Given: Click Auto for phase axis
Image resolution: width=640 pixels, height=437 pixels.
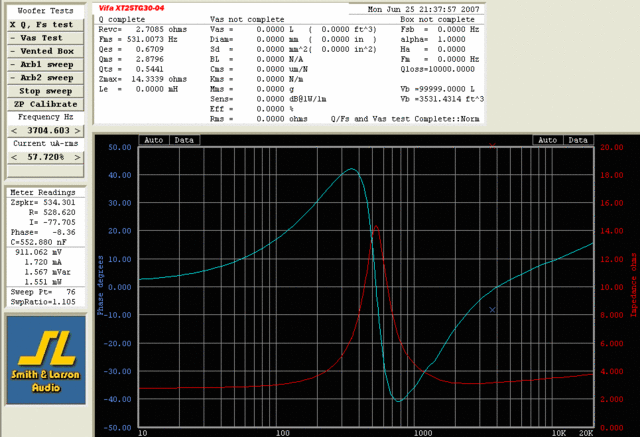Looking at the screenshot, I should 154,140.
